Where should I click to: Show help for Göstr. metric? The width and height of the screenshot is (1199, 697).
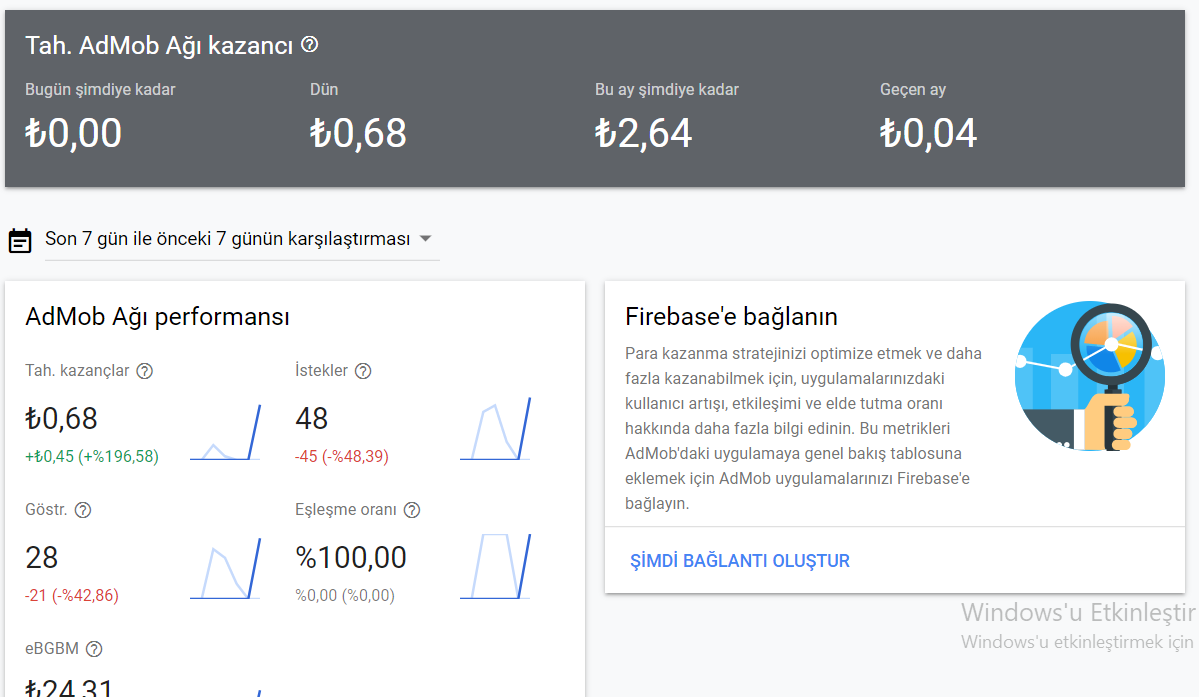point(83,510)
